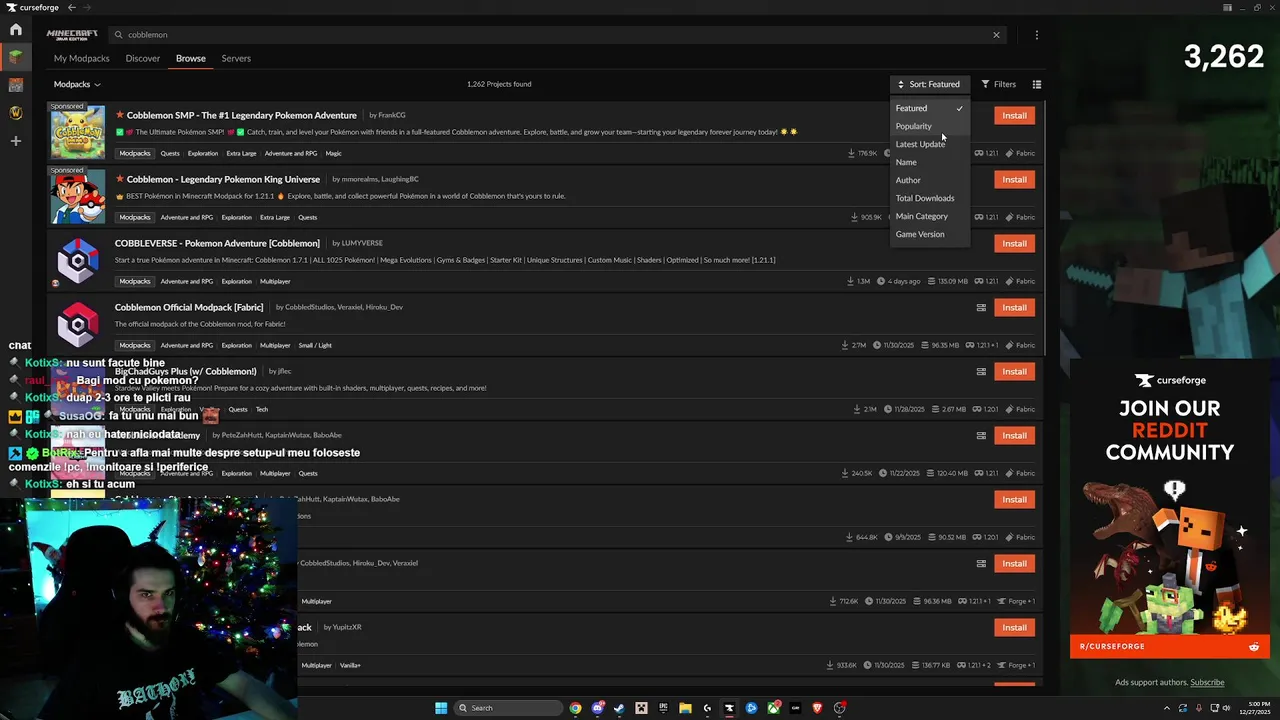Sort by Latest Update
The height and width of the screenshot is (720, 1280).
929,144
